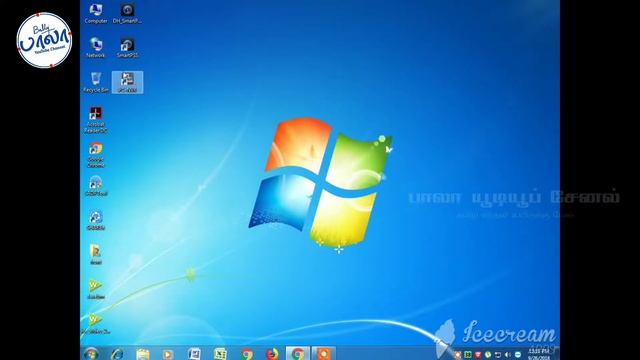
Task: Open Windows Media Player from the taskbar
Action: [x=168, y=353]
